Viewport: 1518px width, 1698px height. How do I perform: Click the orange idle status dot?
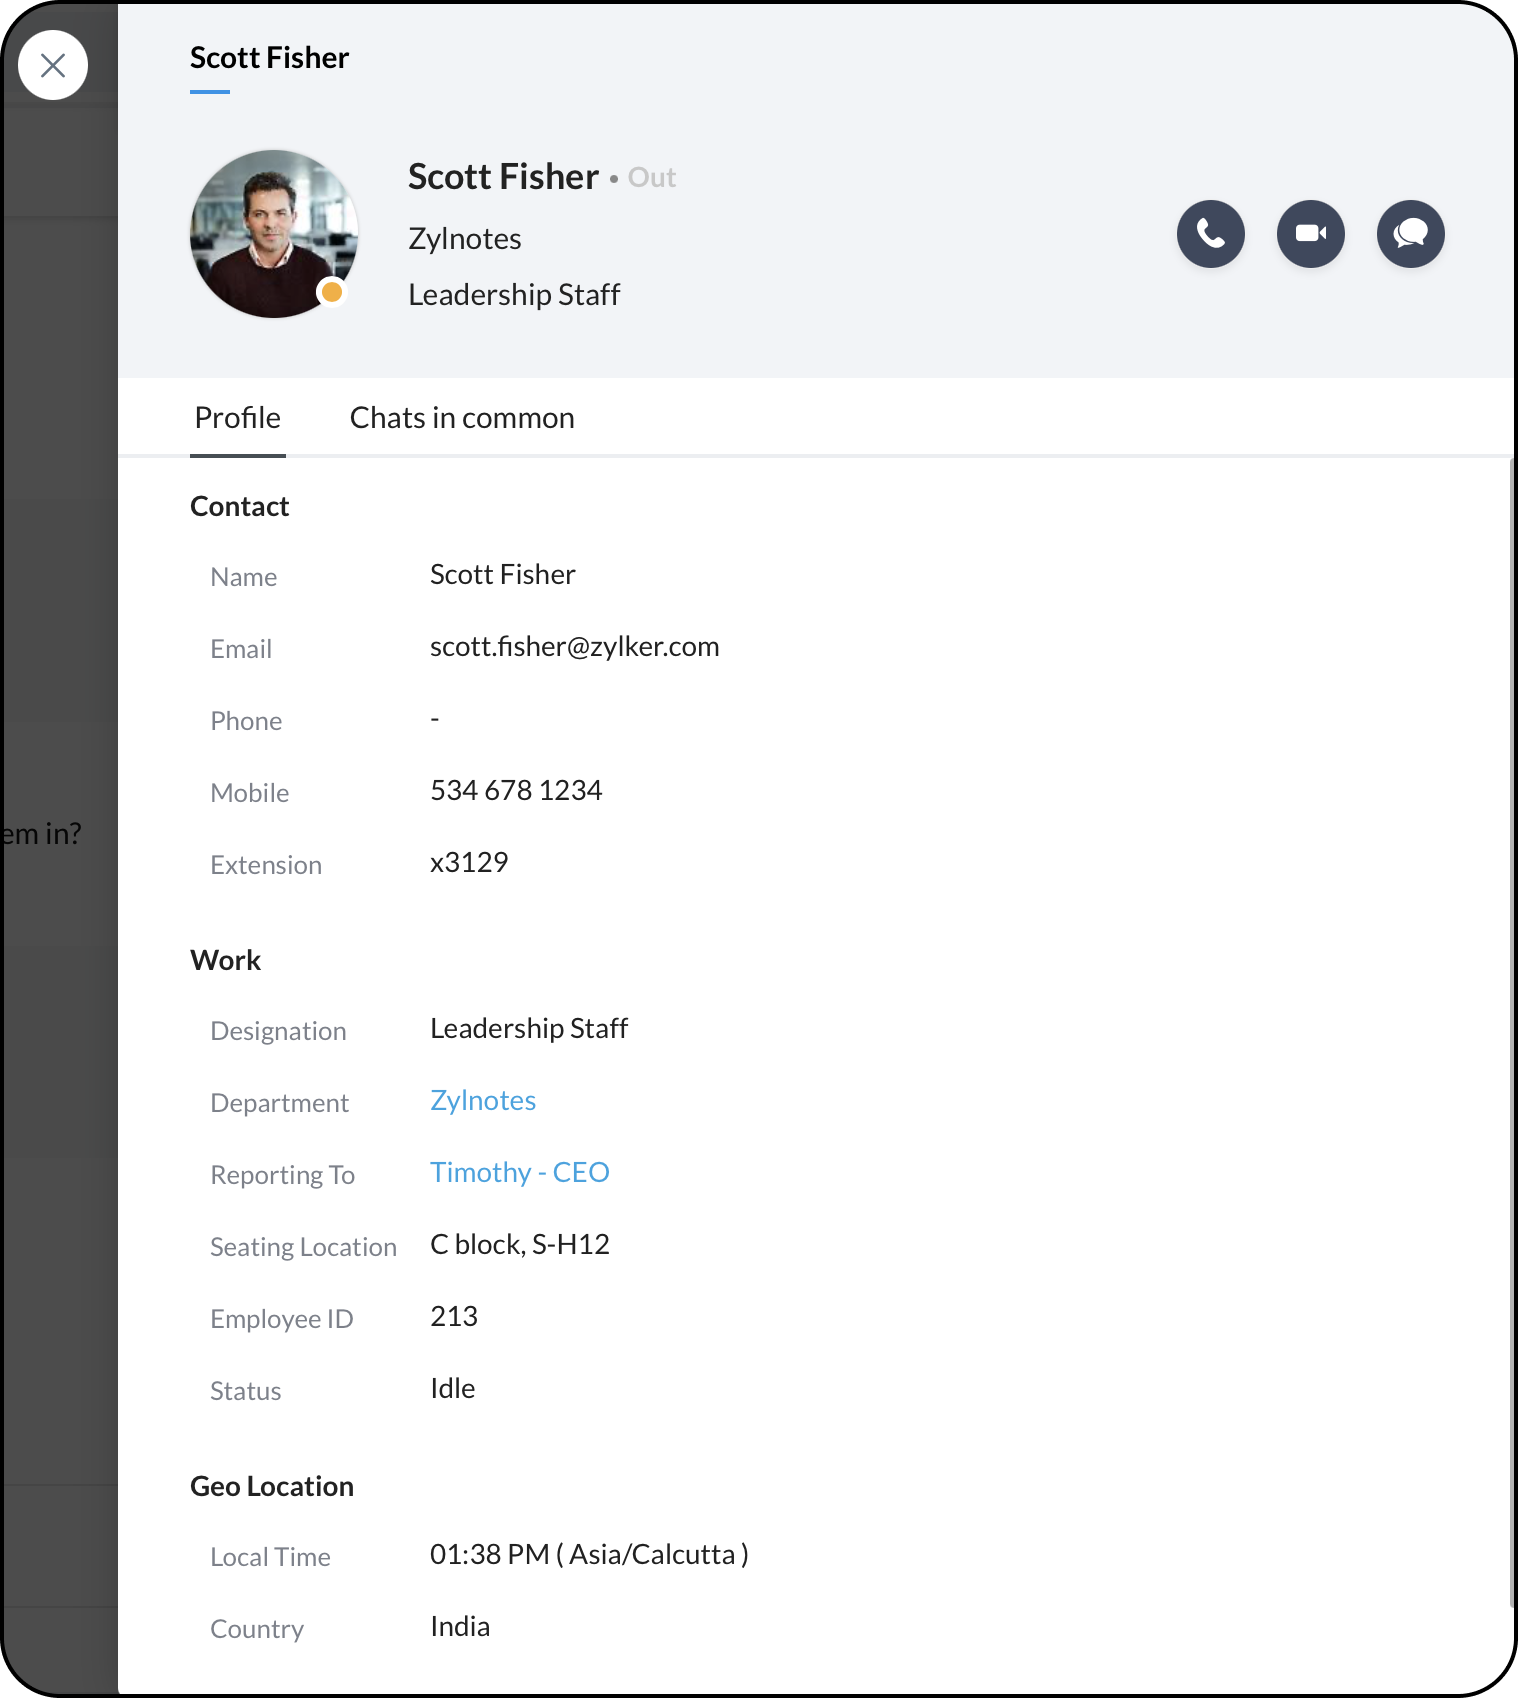point(331,292)
